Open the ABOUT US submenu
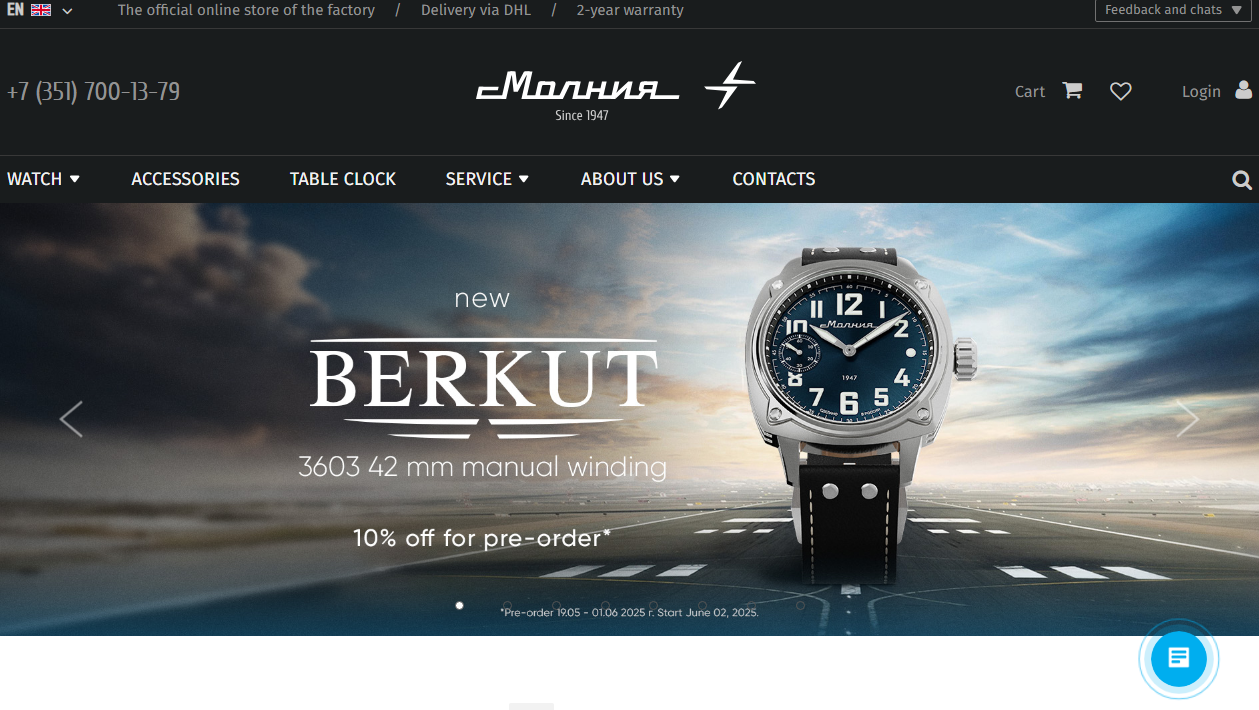The image size is (1259, 710). click(x=630, y=179)
